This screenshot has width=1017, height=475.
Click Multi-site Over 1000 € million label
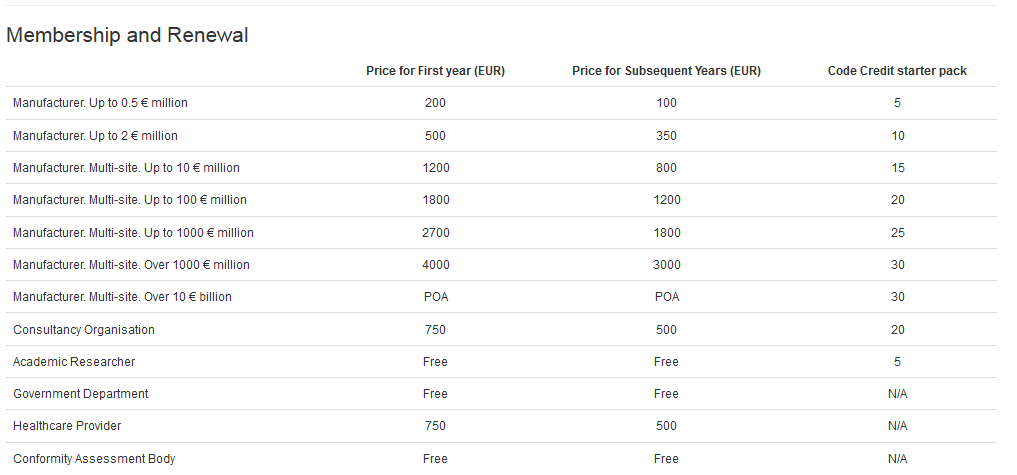click(x=131, y=265)
